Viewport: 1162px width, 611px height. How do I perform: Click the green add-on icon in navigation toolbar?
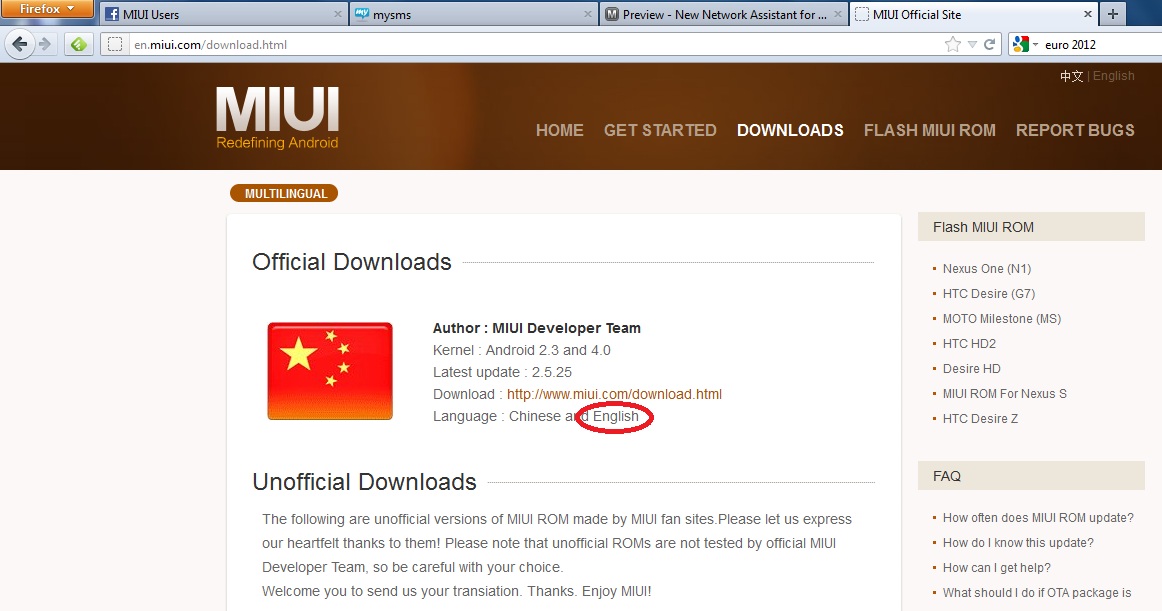(x=79, y=44)
